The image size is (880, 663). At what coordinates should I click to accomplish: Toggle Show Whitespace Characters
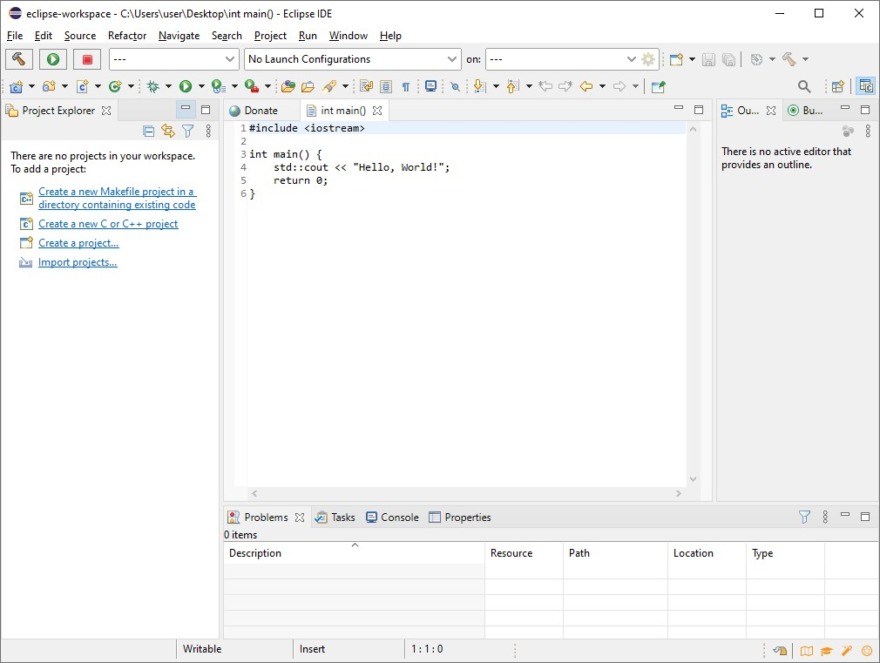click(406, 86)
